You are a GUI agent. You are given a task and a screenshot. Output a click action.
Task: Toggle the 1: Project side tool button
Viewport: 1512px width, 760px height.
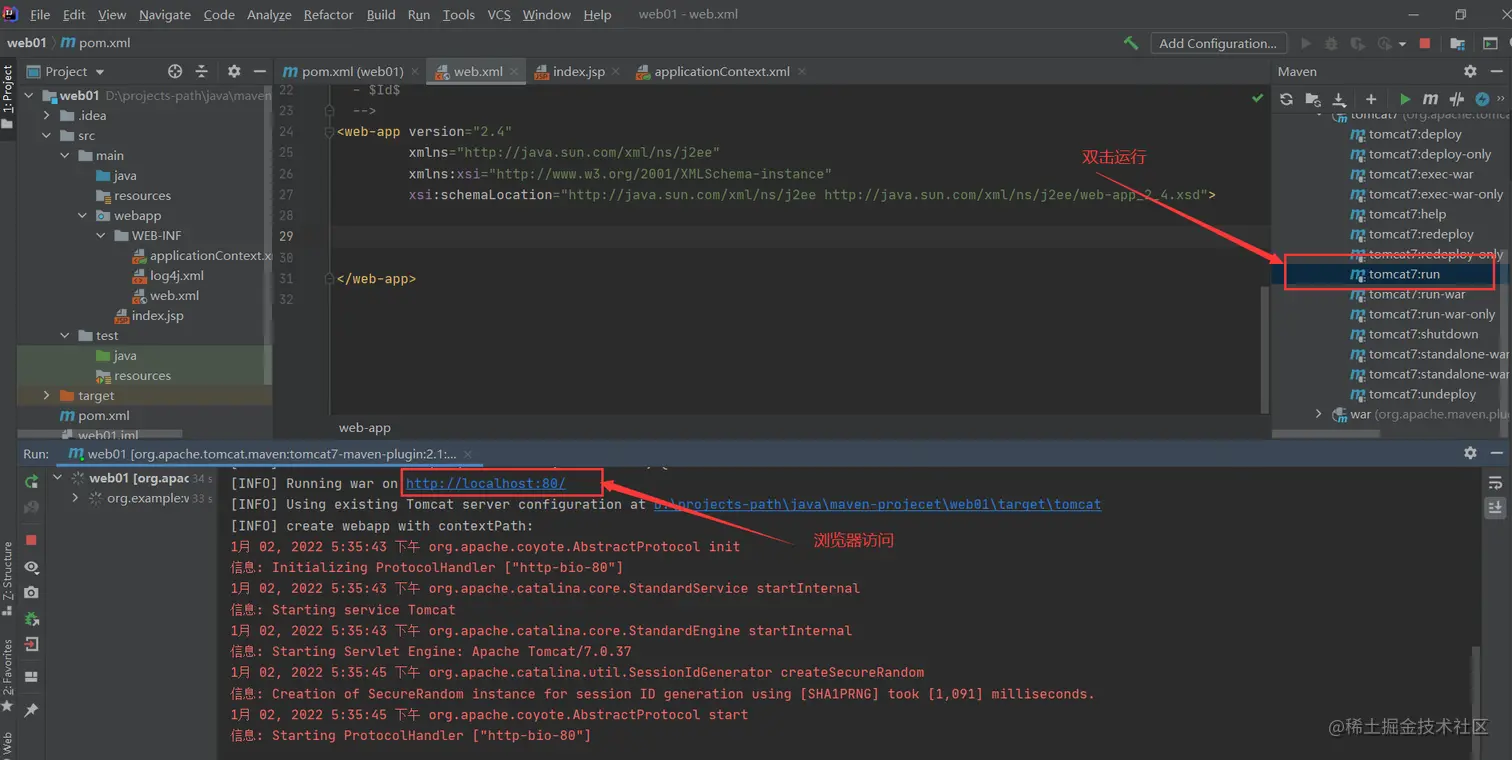pos(7,97)
